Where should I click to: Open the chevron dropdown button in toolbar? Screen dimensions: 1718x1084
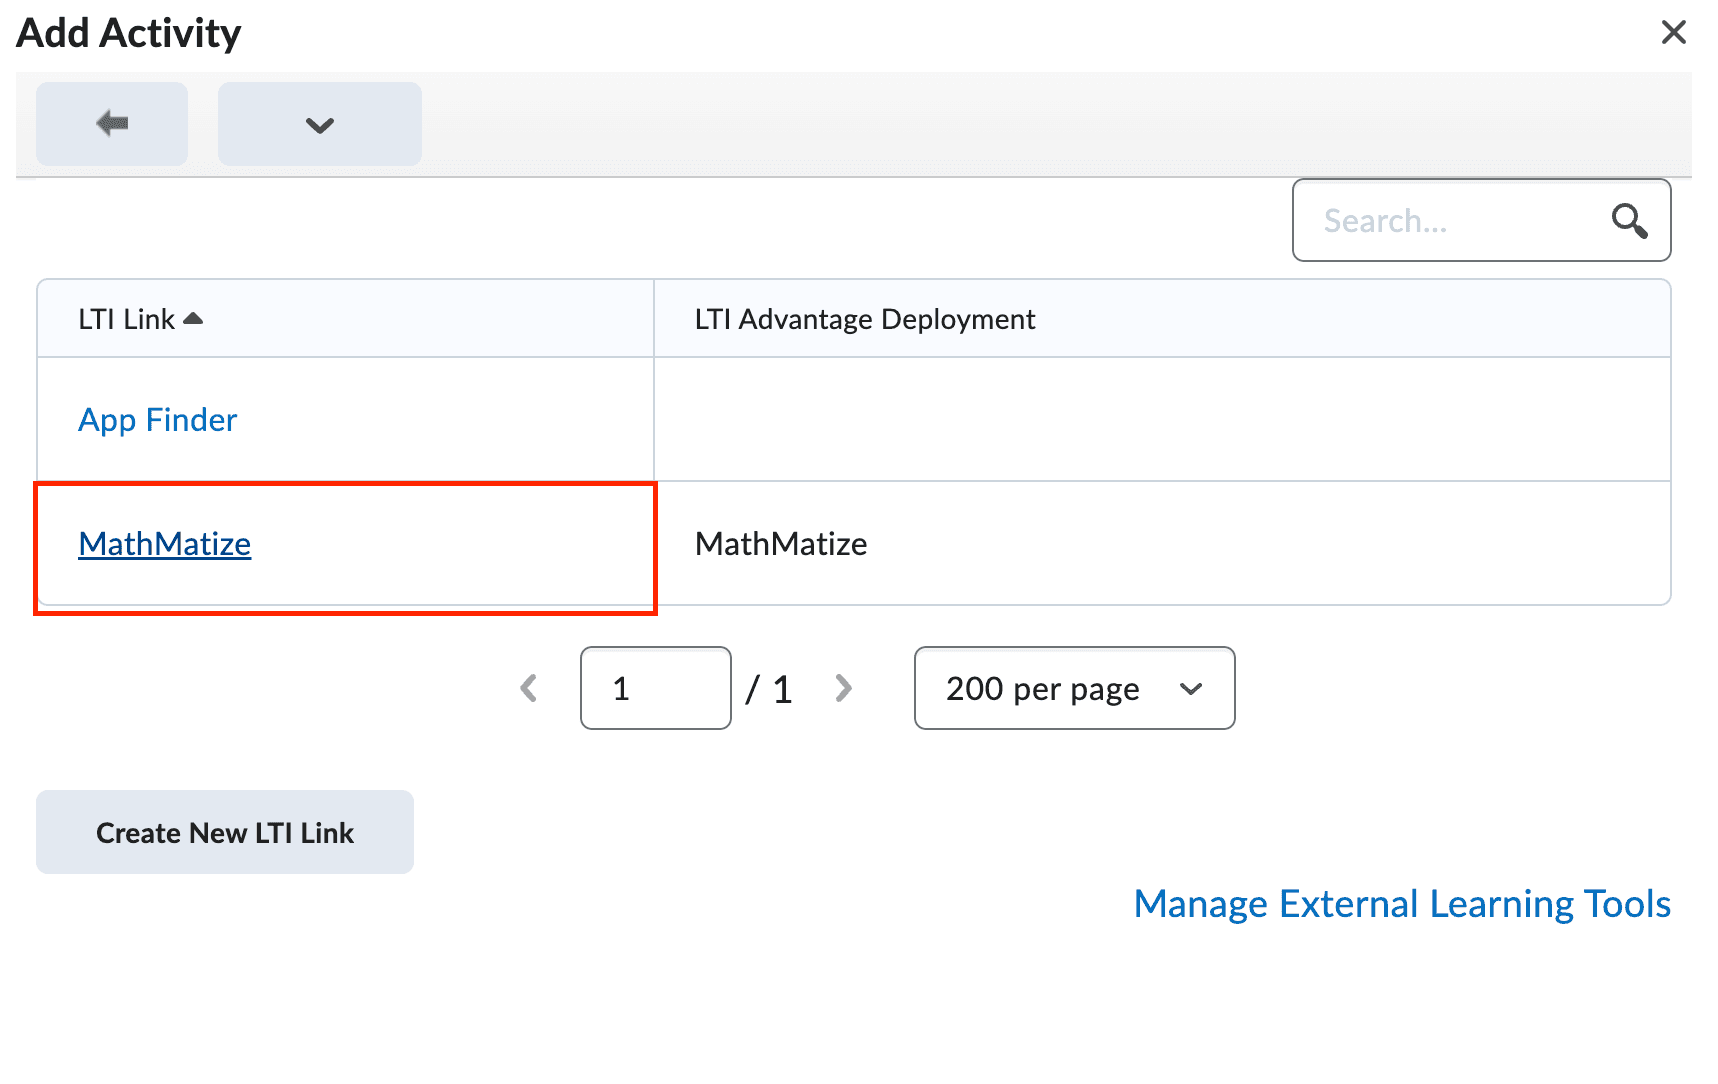[320, 124]
